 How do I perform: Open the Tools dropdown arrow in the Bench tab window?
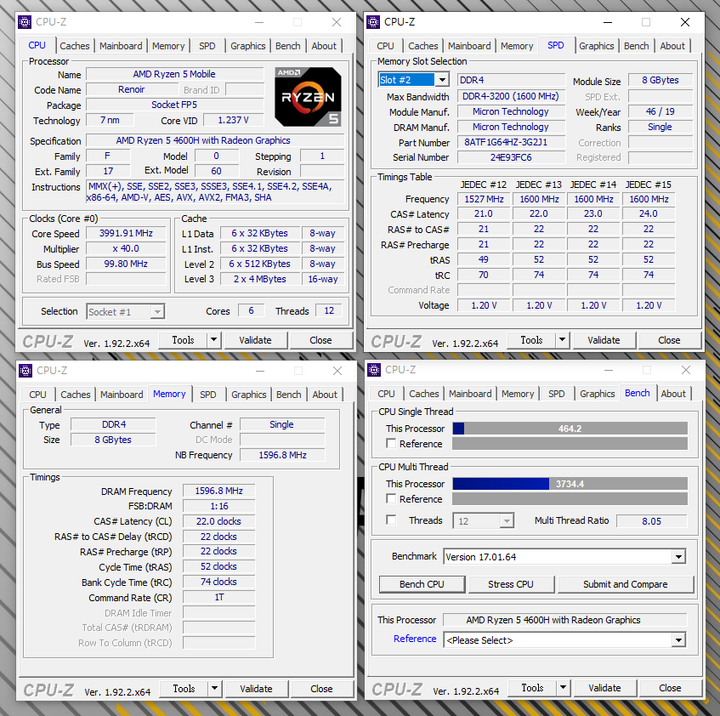point(563,688)
